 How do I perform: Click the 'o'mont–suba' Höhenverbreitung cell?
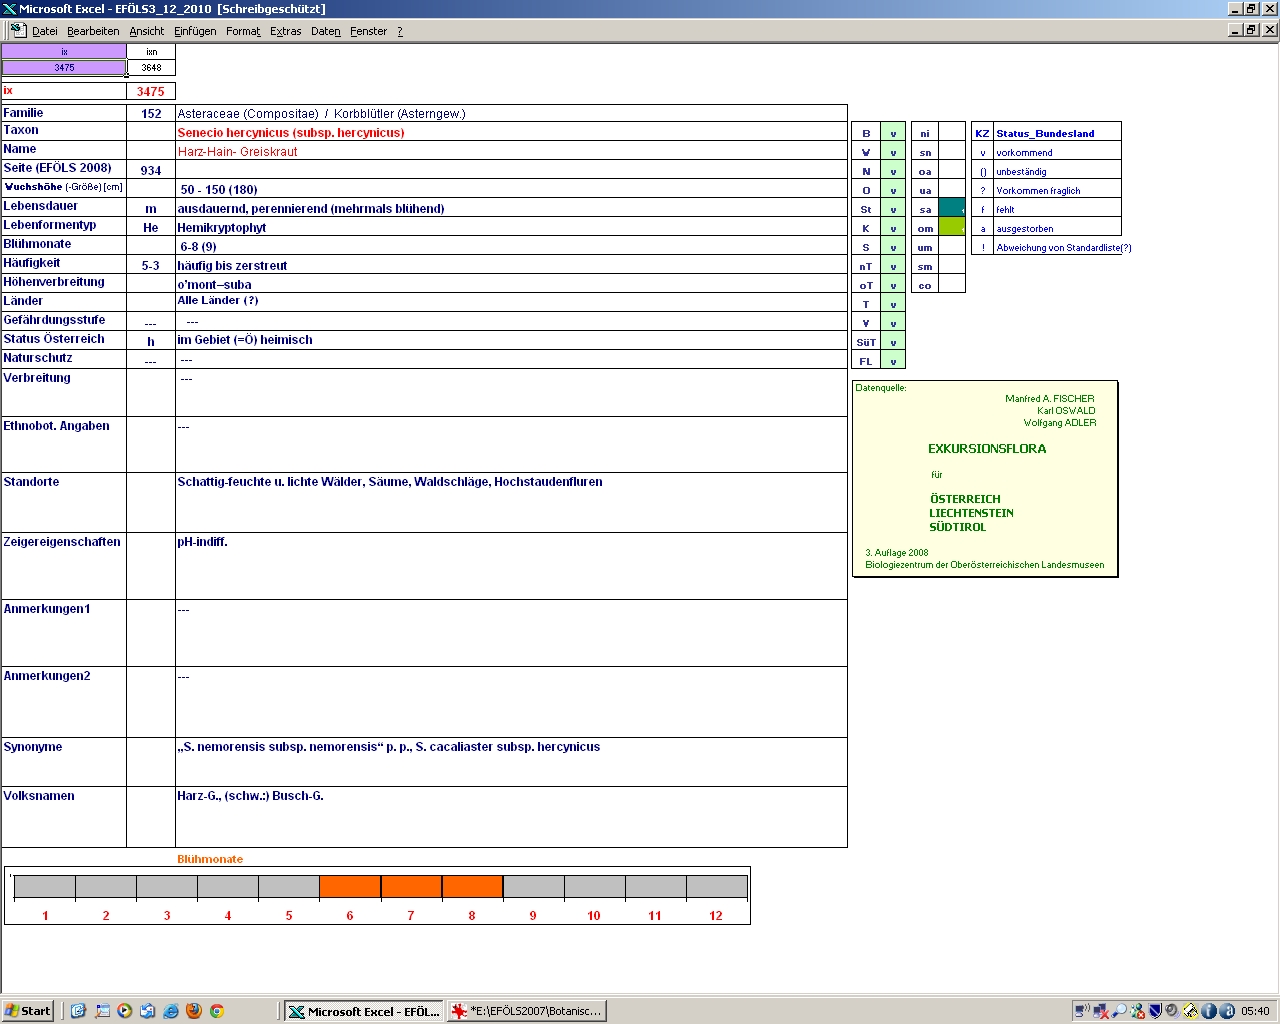pos(511,284)
